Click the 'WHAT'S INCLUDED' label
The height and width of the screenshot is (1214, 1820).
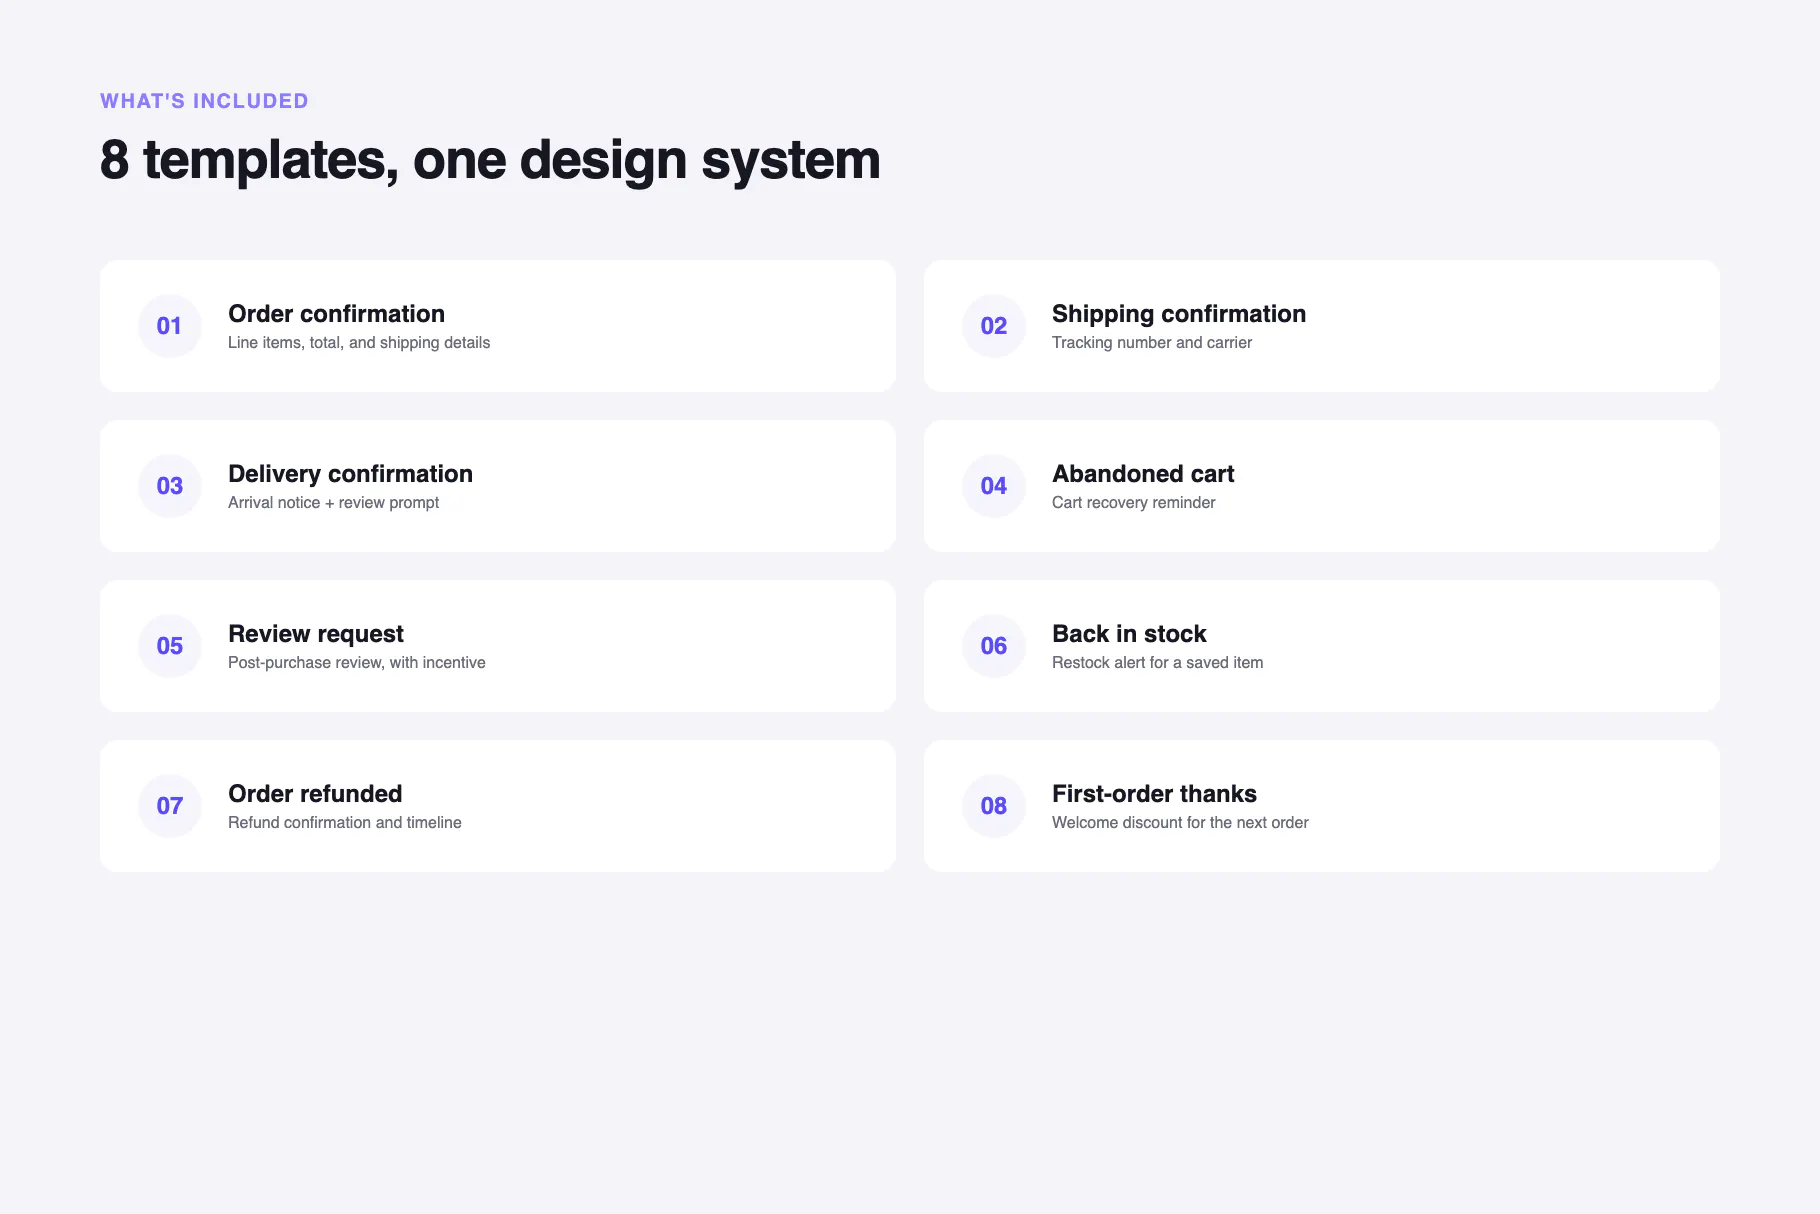pos(204,101)
